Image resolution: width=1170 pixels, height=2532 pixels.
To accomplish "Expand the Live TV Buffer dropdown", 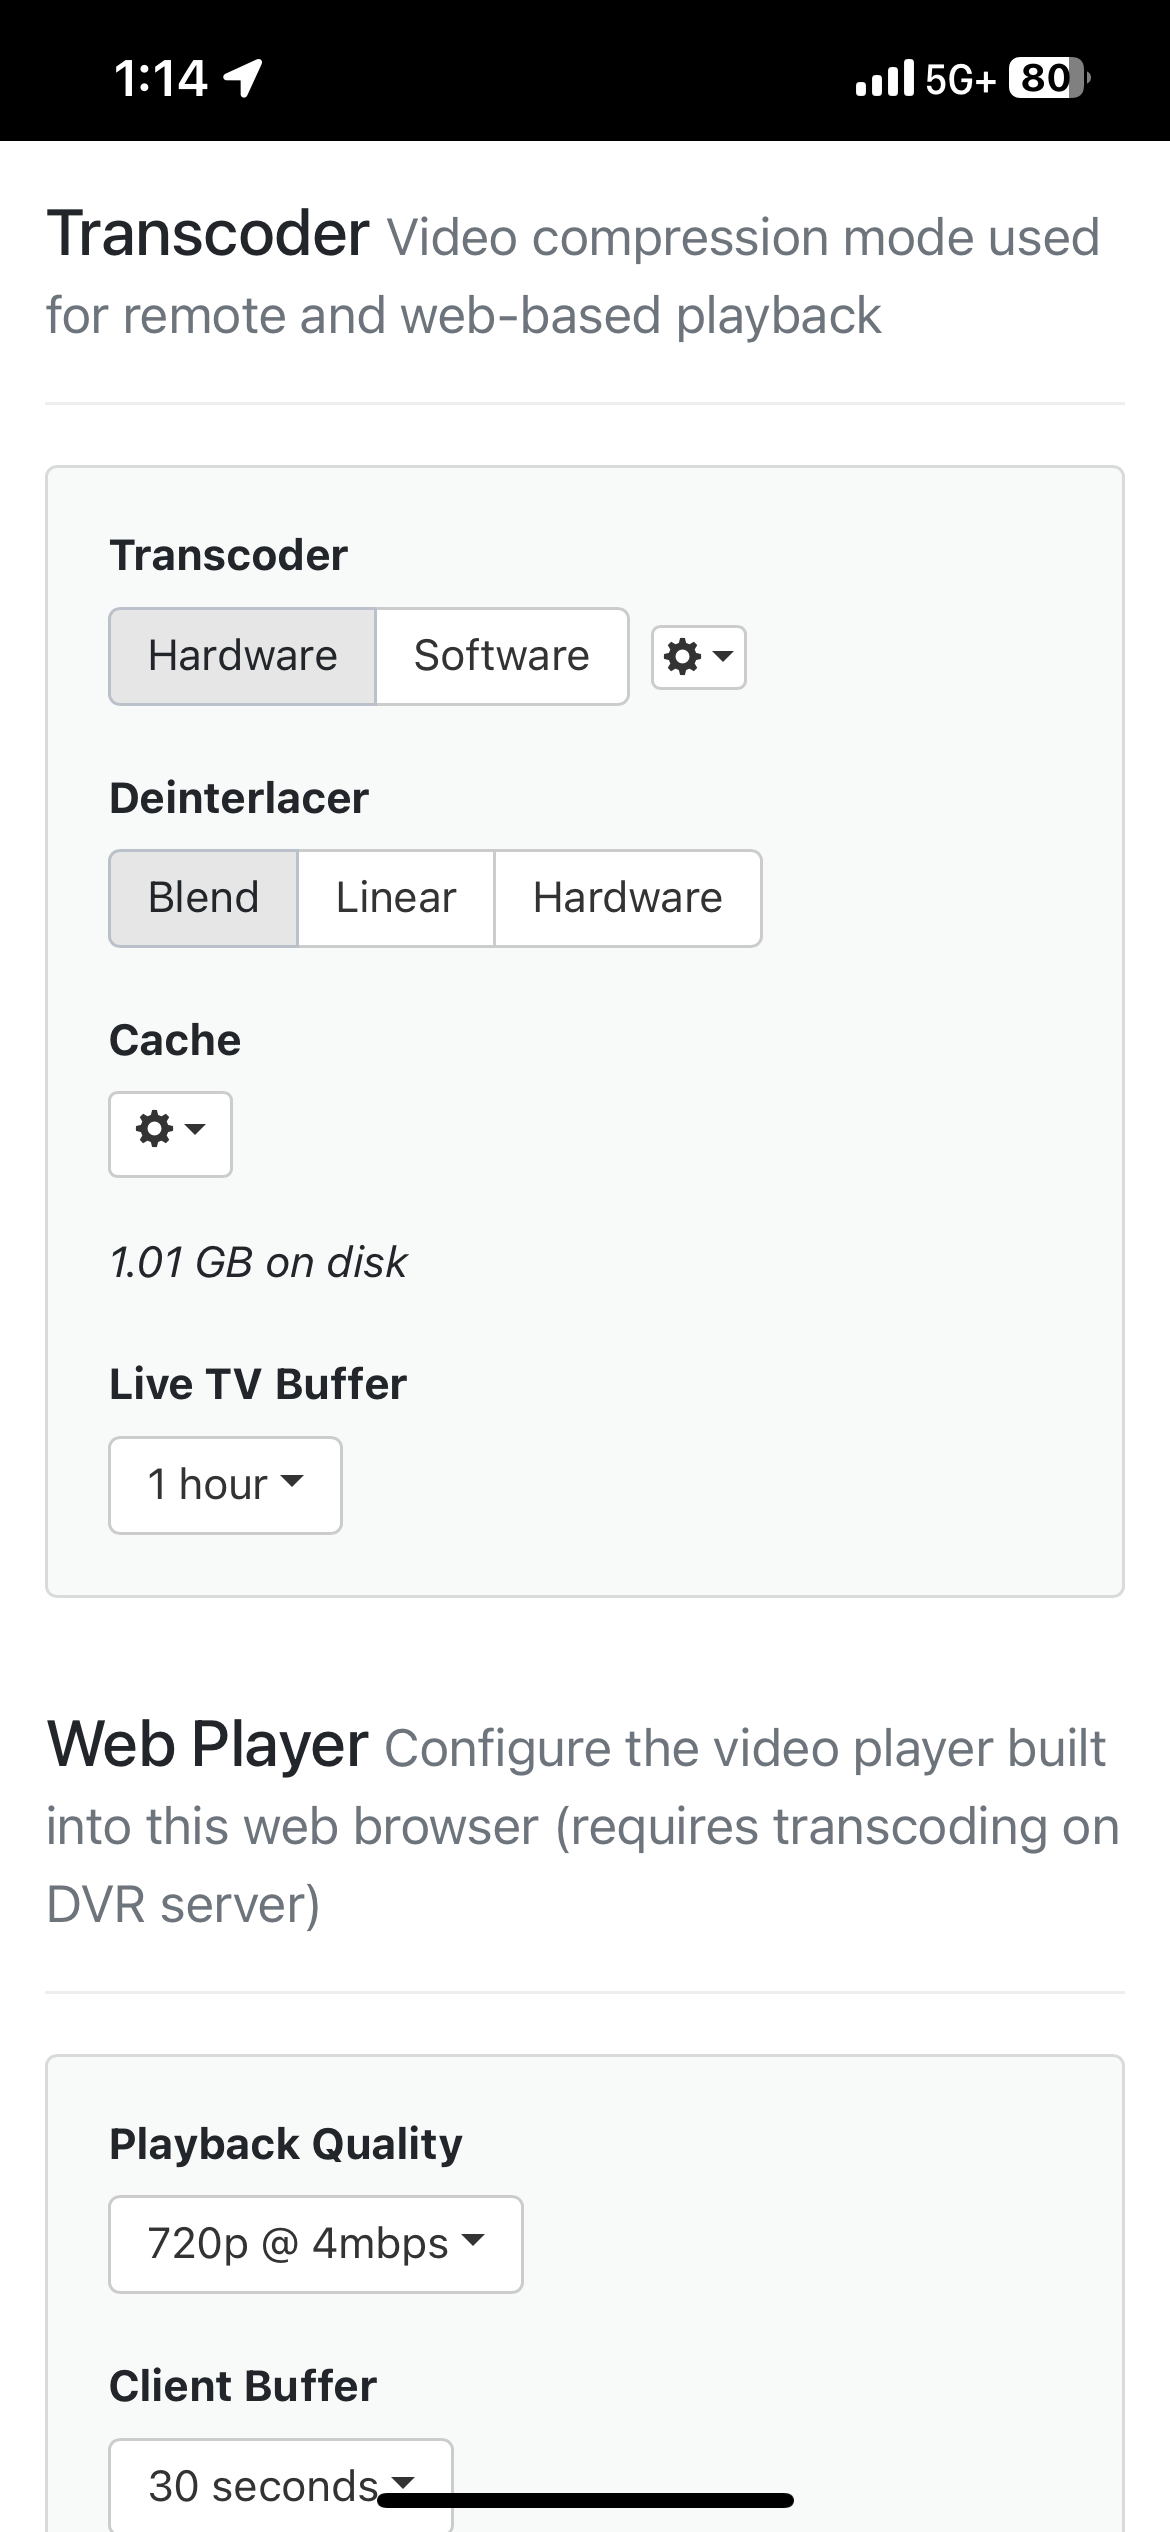I will click(x=225, y=1485).
